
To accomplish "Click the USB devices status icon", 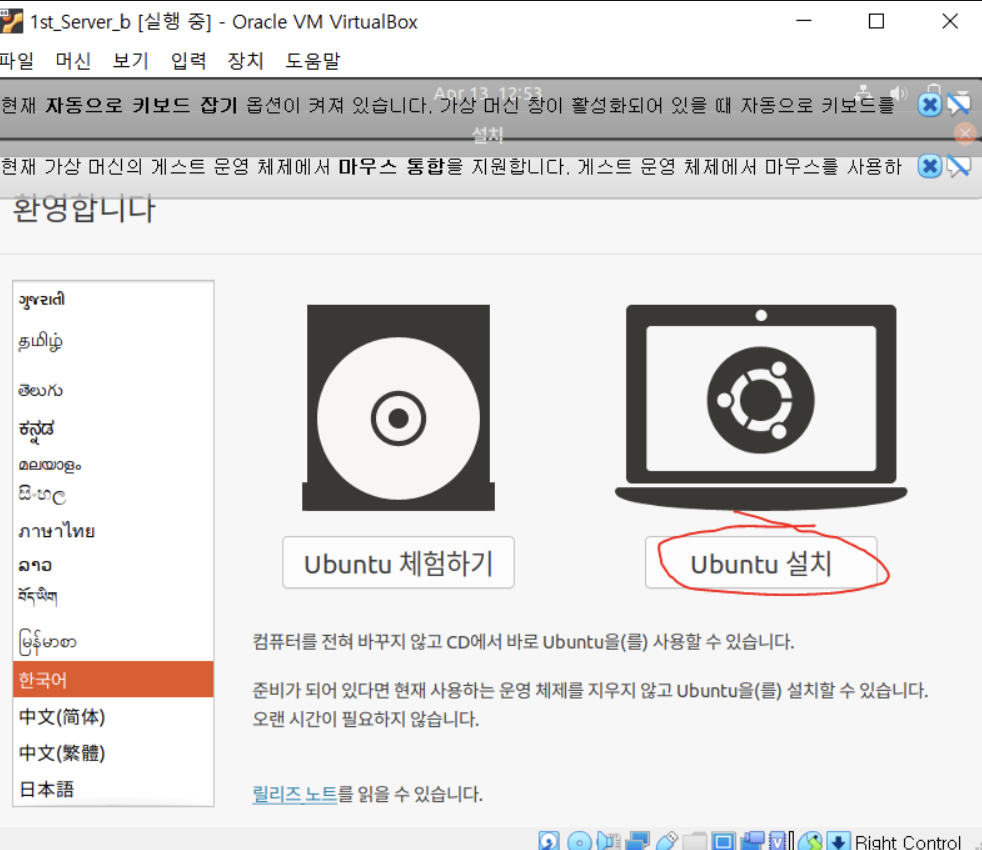I will [666, 841].
